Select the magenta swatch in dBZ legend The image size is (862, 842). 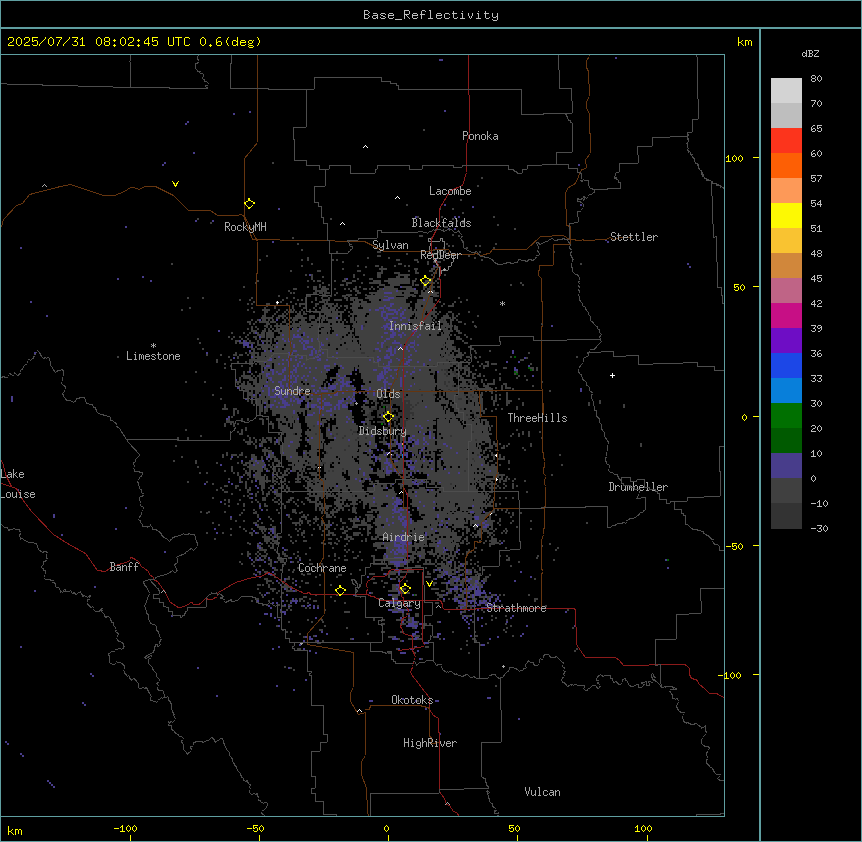click(x=786, y=315)
